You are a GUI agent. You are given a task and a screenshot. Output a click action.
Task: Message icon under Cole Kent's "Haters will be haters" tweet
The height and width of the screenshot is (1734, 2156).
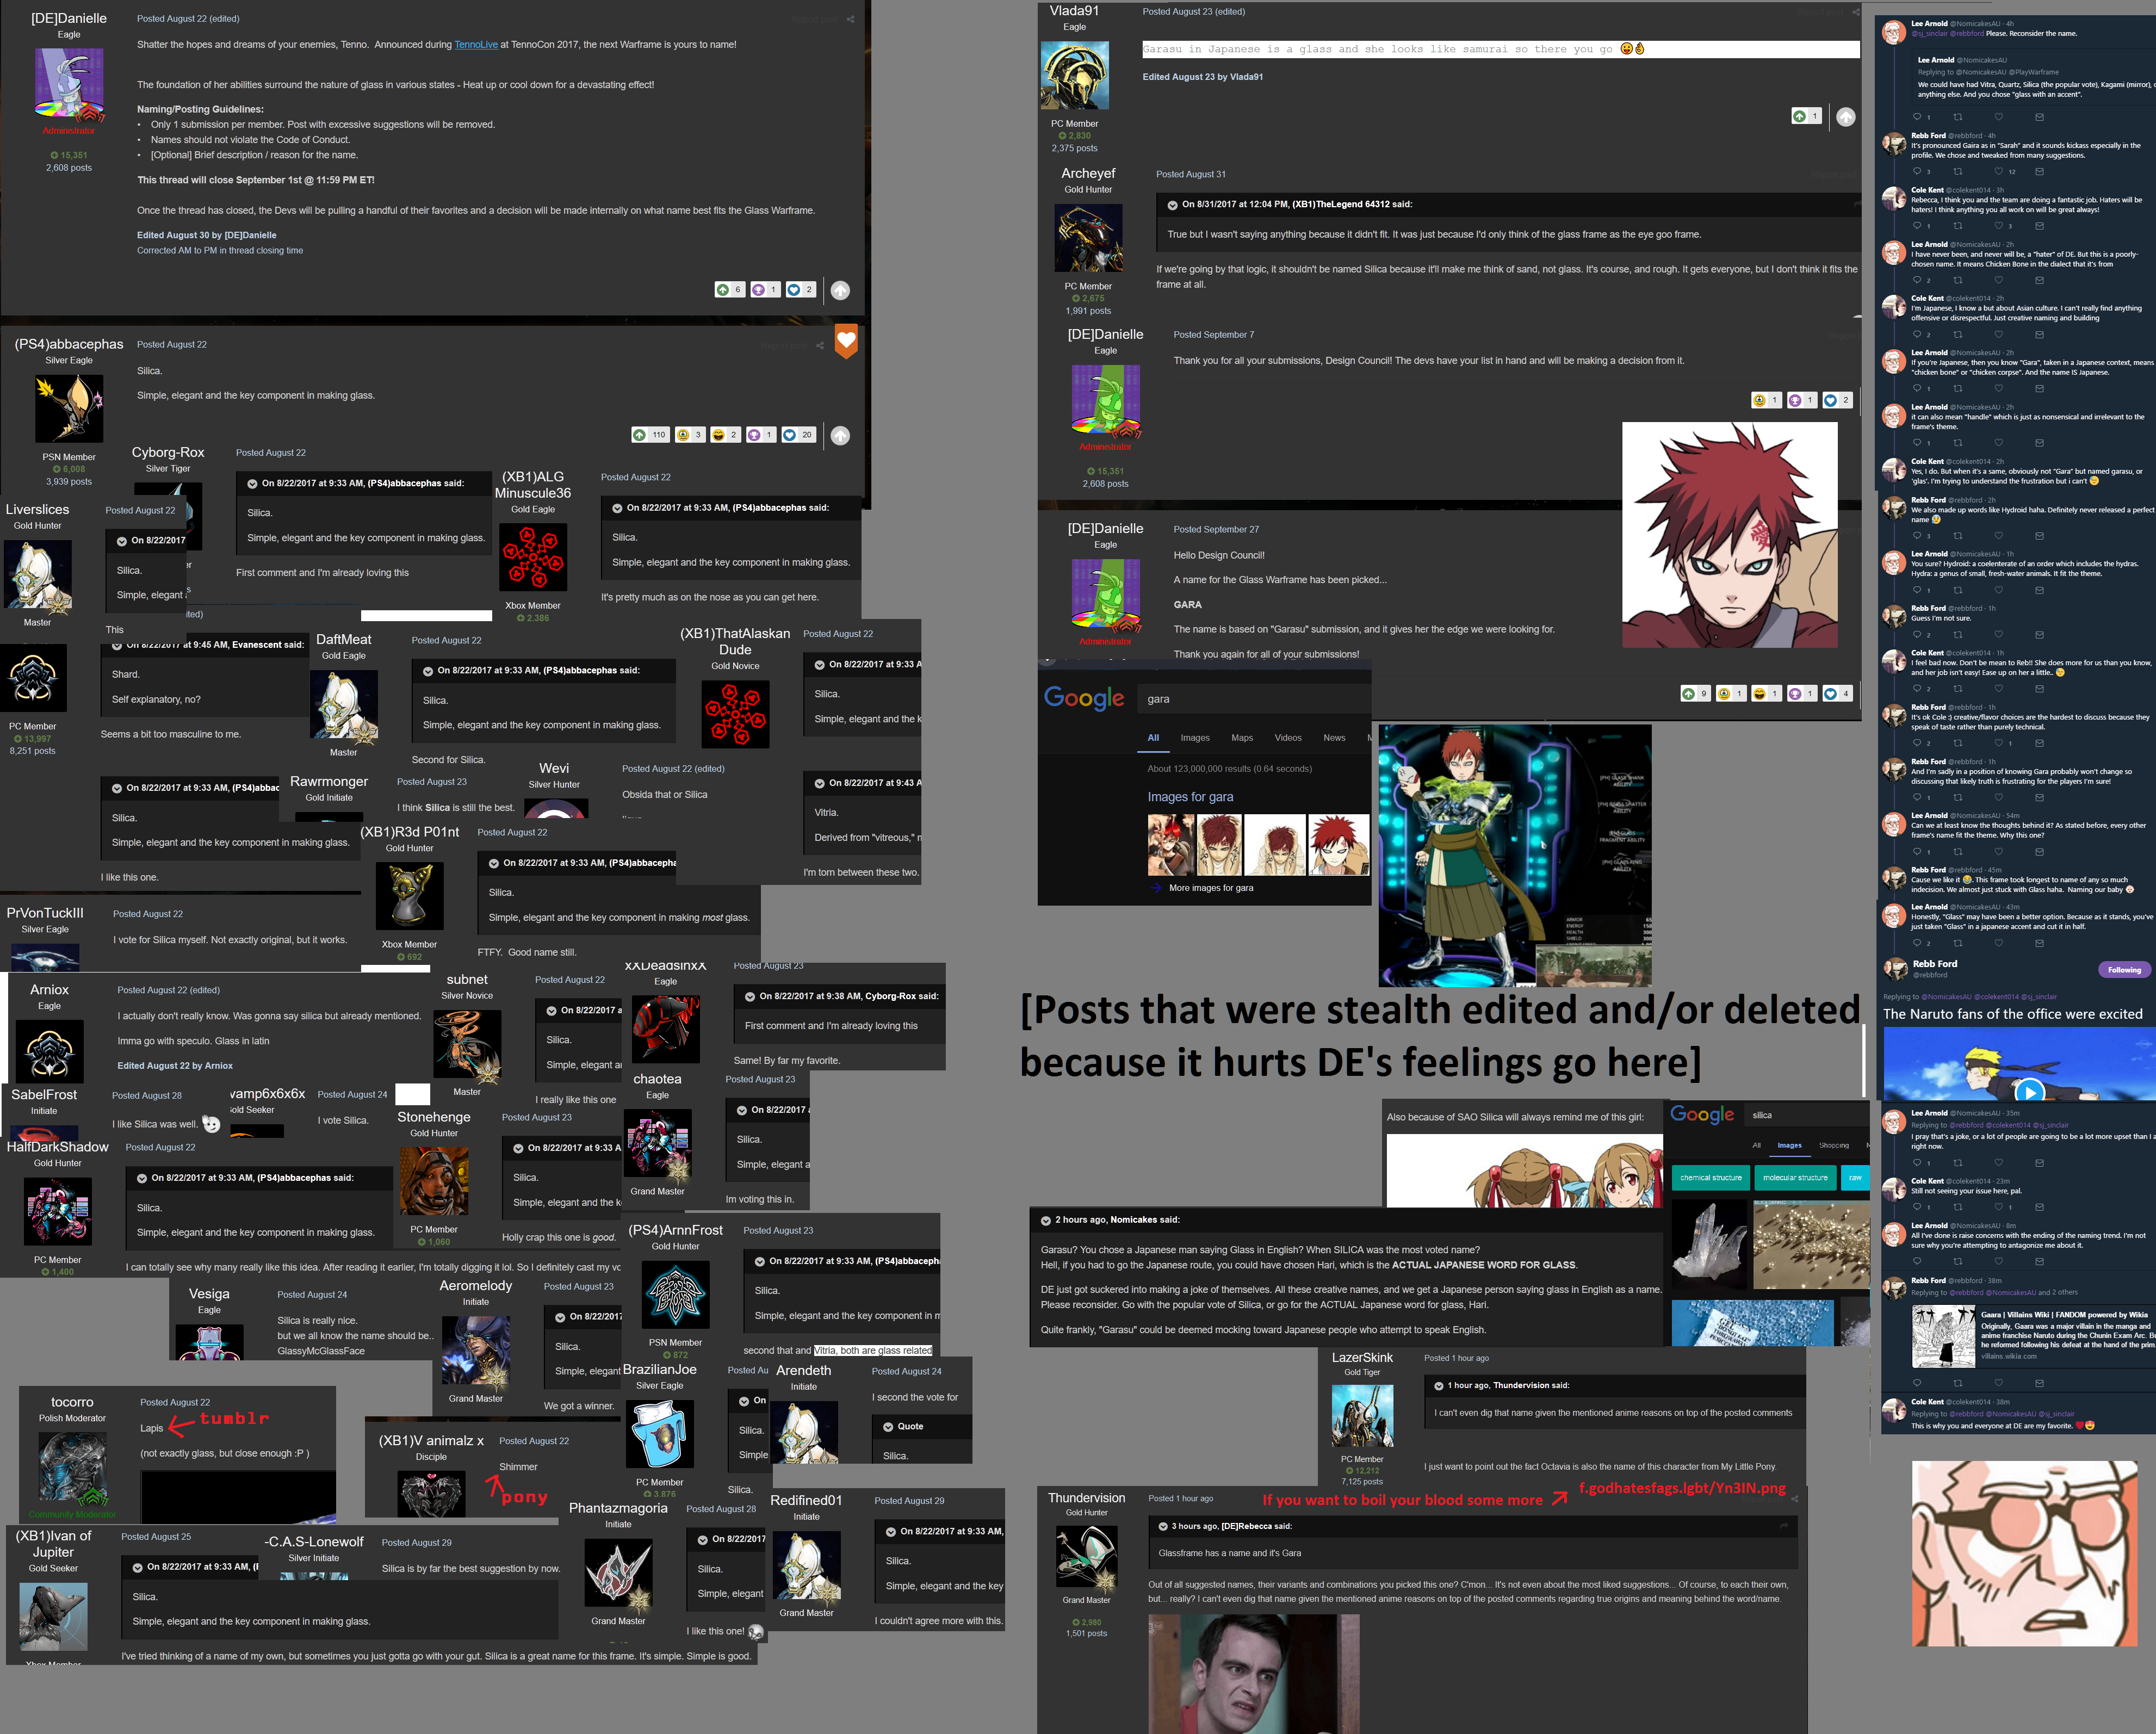pyautogui.click(x=2039, y=226)
